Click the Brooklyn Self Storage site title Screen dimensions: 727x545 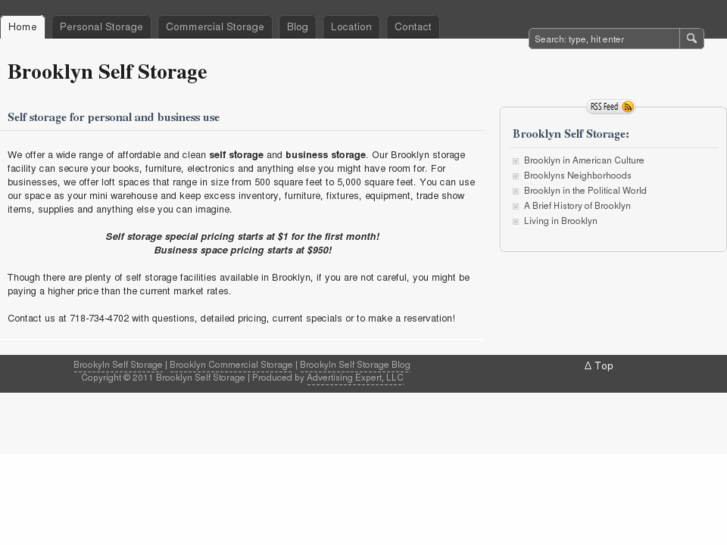click(x=107, y=72)
